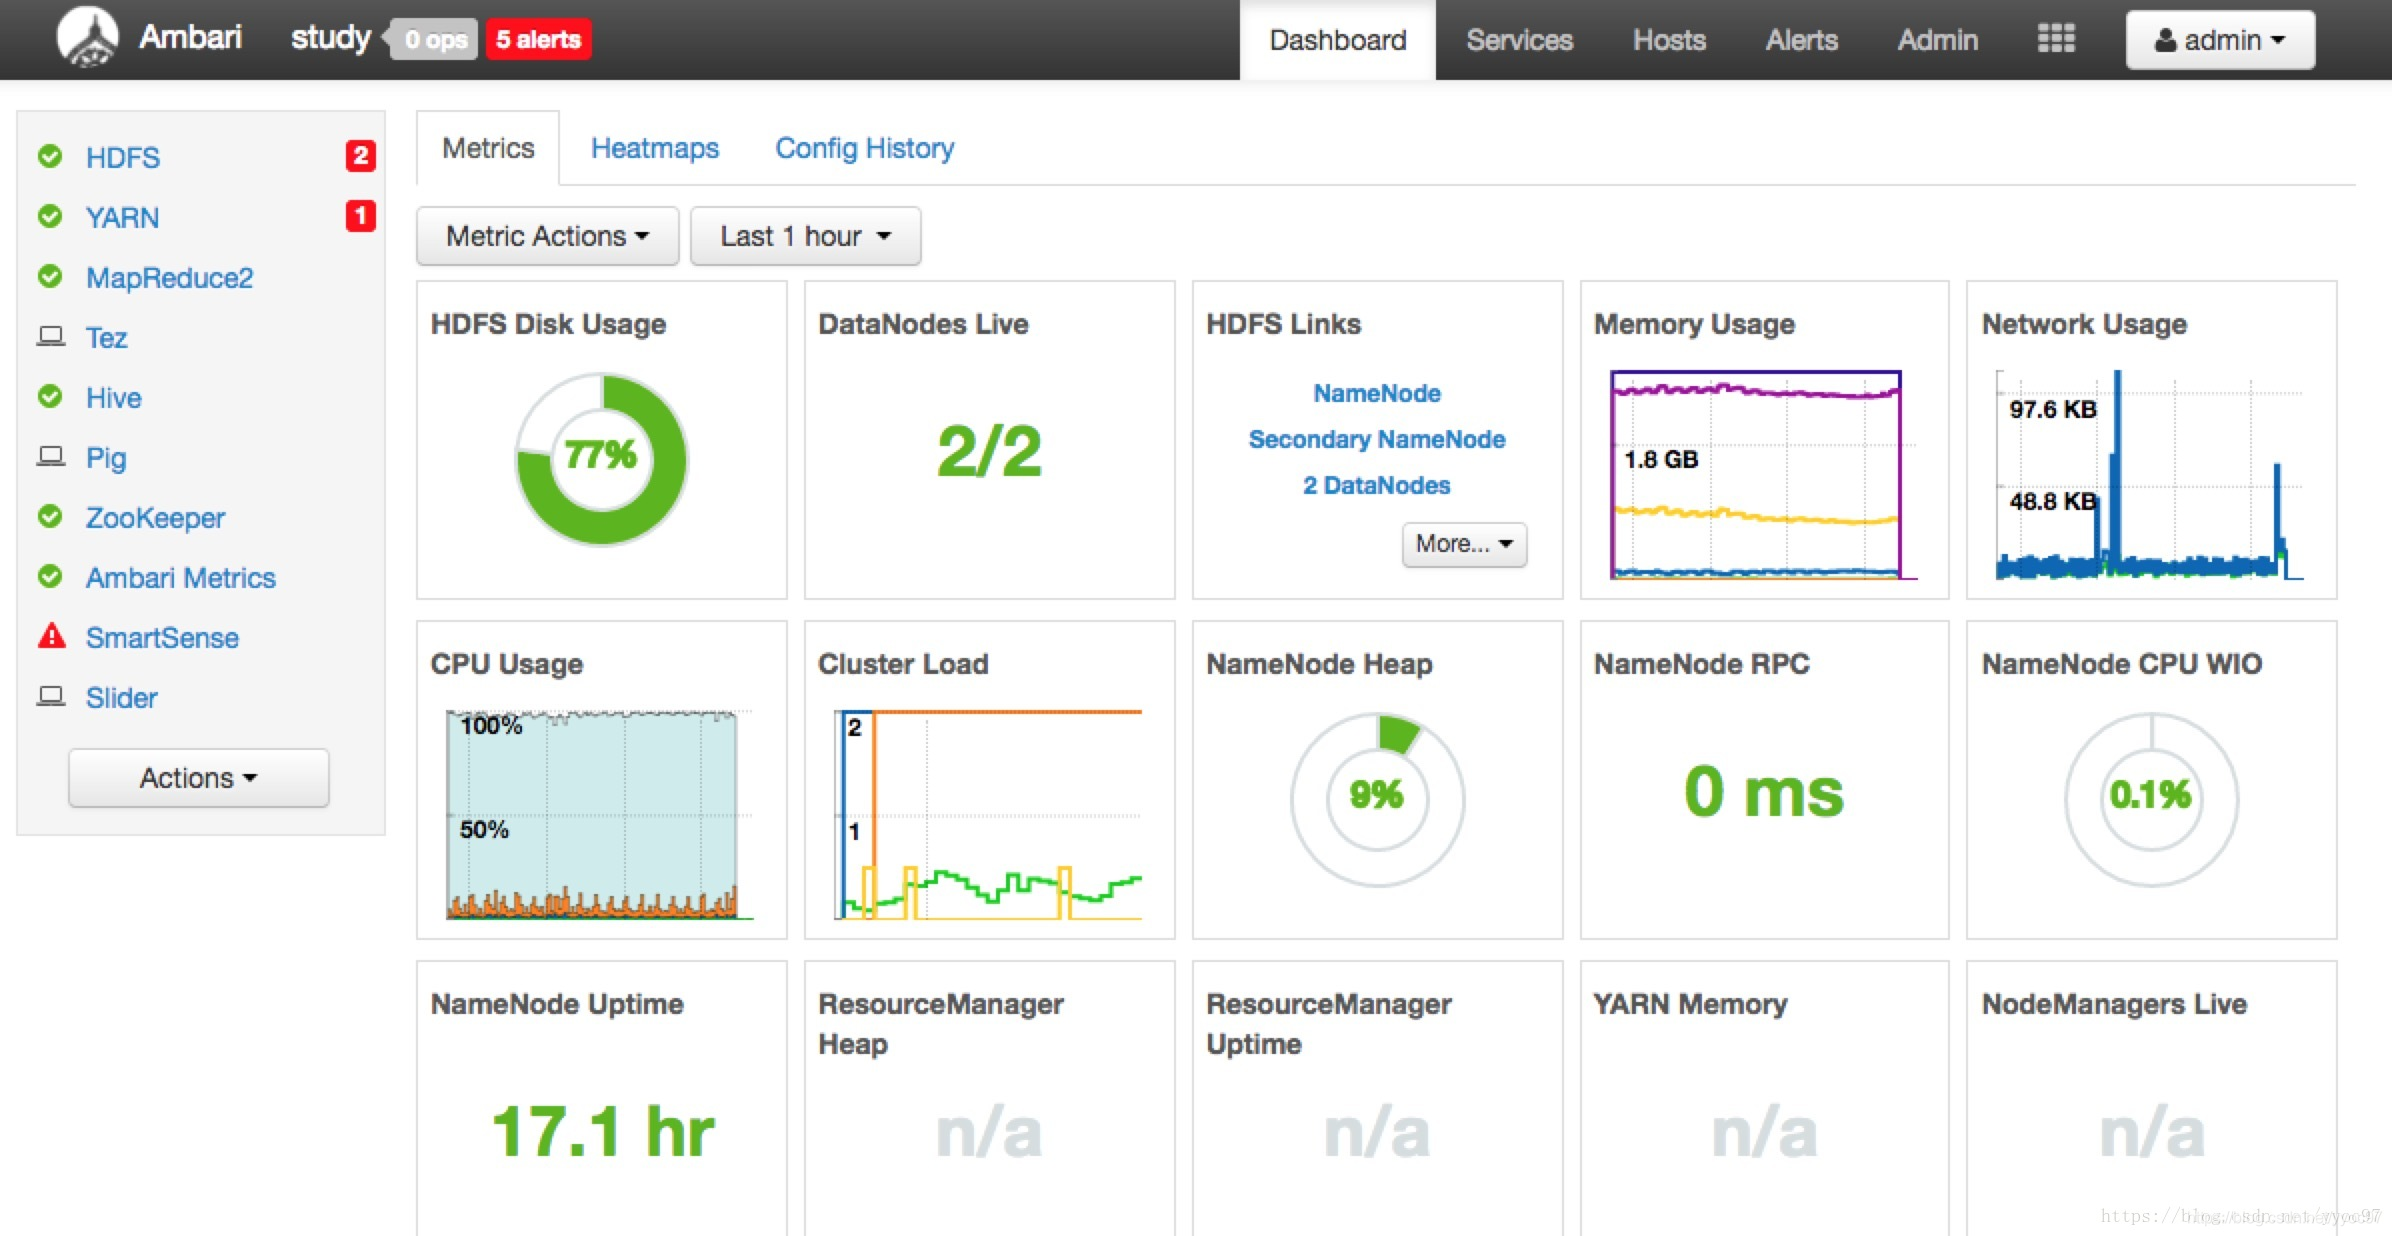This screenshot has width=2392, height=1236.
Task: Click the Tez client laptop icon
Action: click(x=51, y=336)
